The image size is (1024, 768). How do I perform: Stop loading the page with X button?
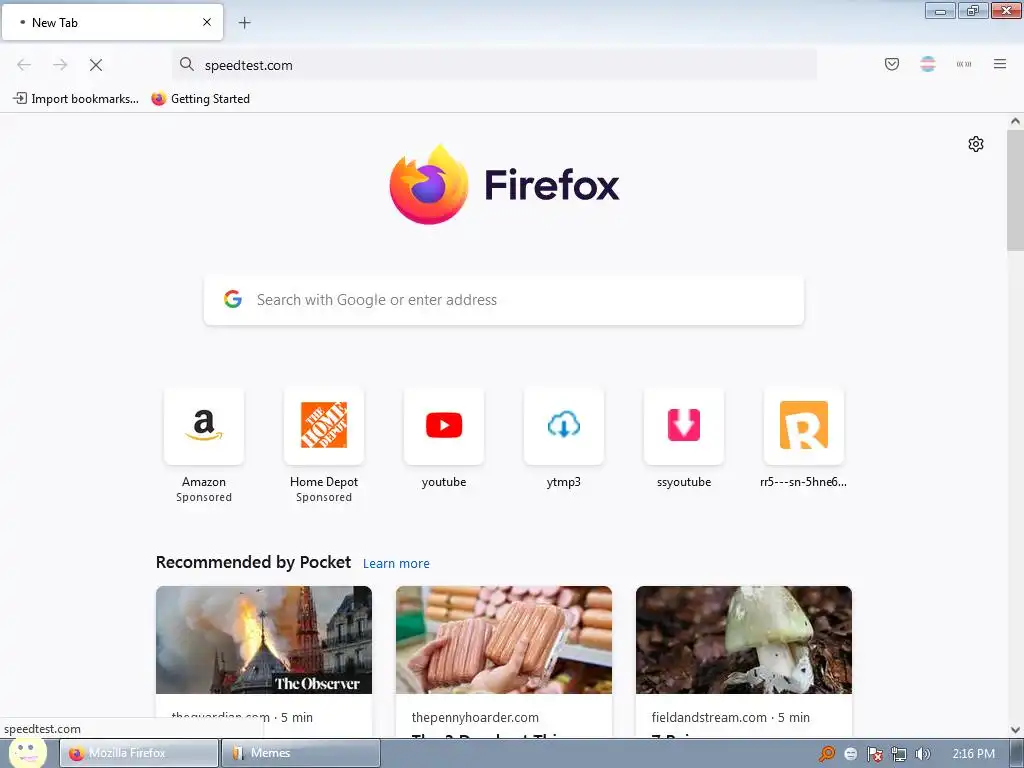(x=96, y=65)
